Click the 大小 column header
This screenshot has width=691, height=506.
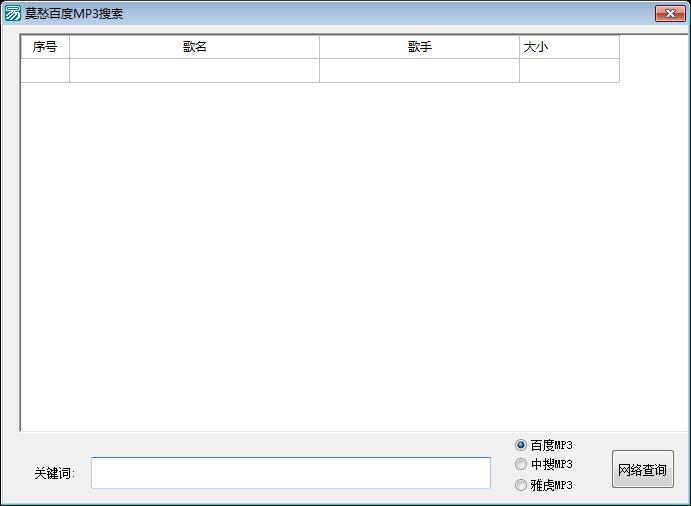pos(569,47)
